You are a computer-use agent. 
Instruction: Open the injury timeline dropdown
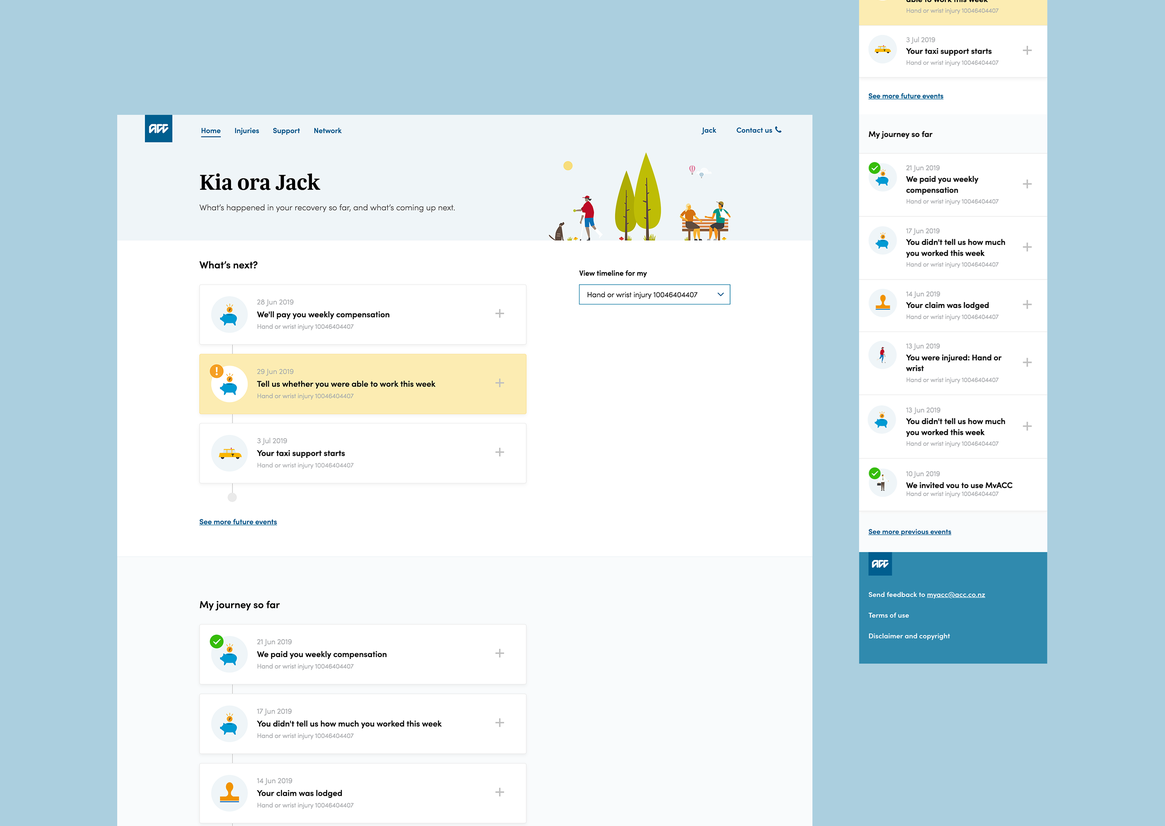(654, 295)
